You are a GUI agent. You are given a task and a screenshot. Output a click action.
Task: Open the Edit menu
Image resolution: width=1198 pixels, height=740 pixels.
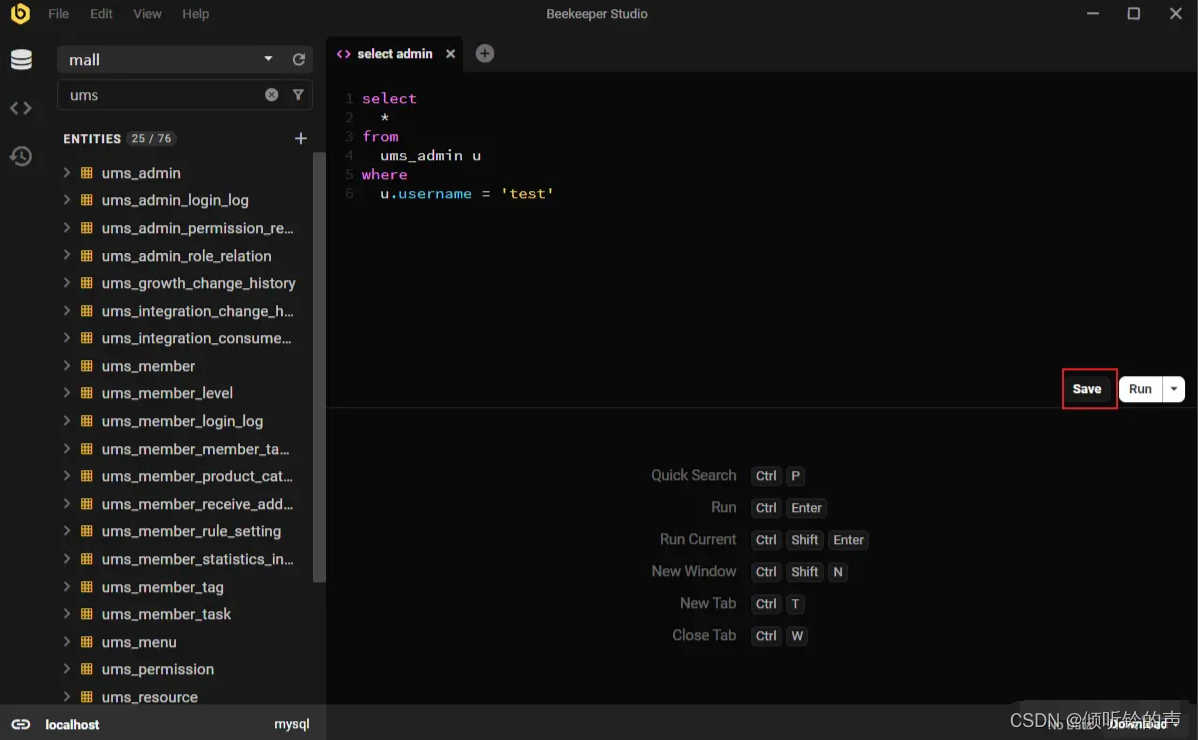pyautogui.click(x=101, y=14)
